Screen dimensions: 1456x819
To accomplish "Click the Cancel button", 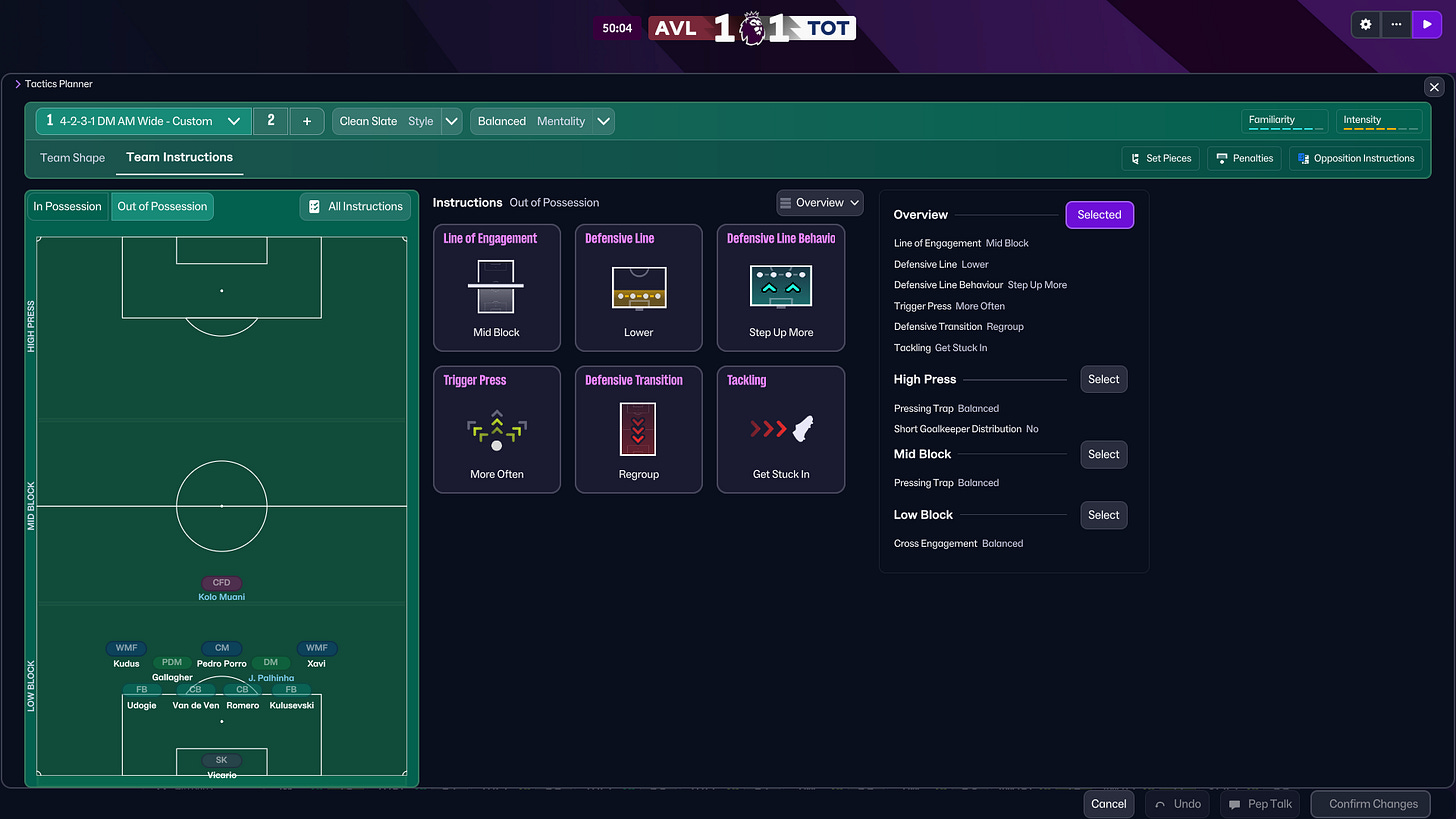I will [1109, 804].
